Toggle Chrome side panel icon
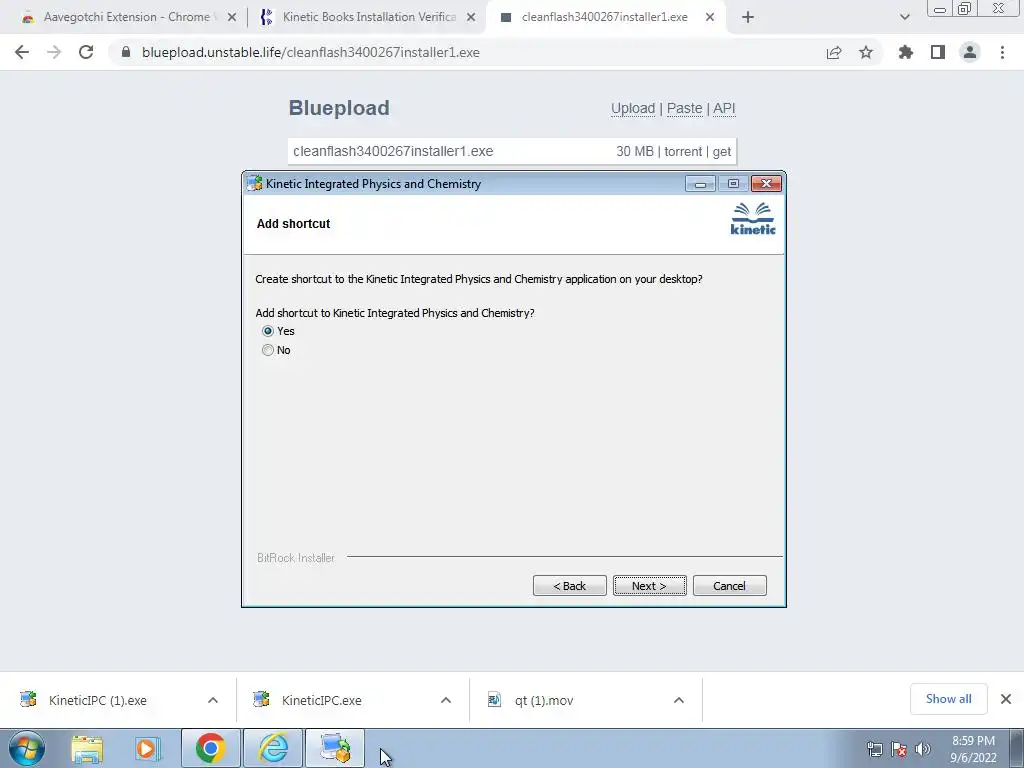1024x768 pixels. [x=938, y=52]
